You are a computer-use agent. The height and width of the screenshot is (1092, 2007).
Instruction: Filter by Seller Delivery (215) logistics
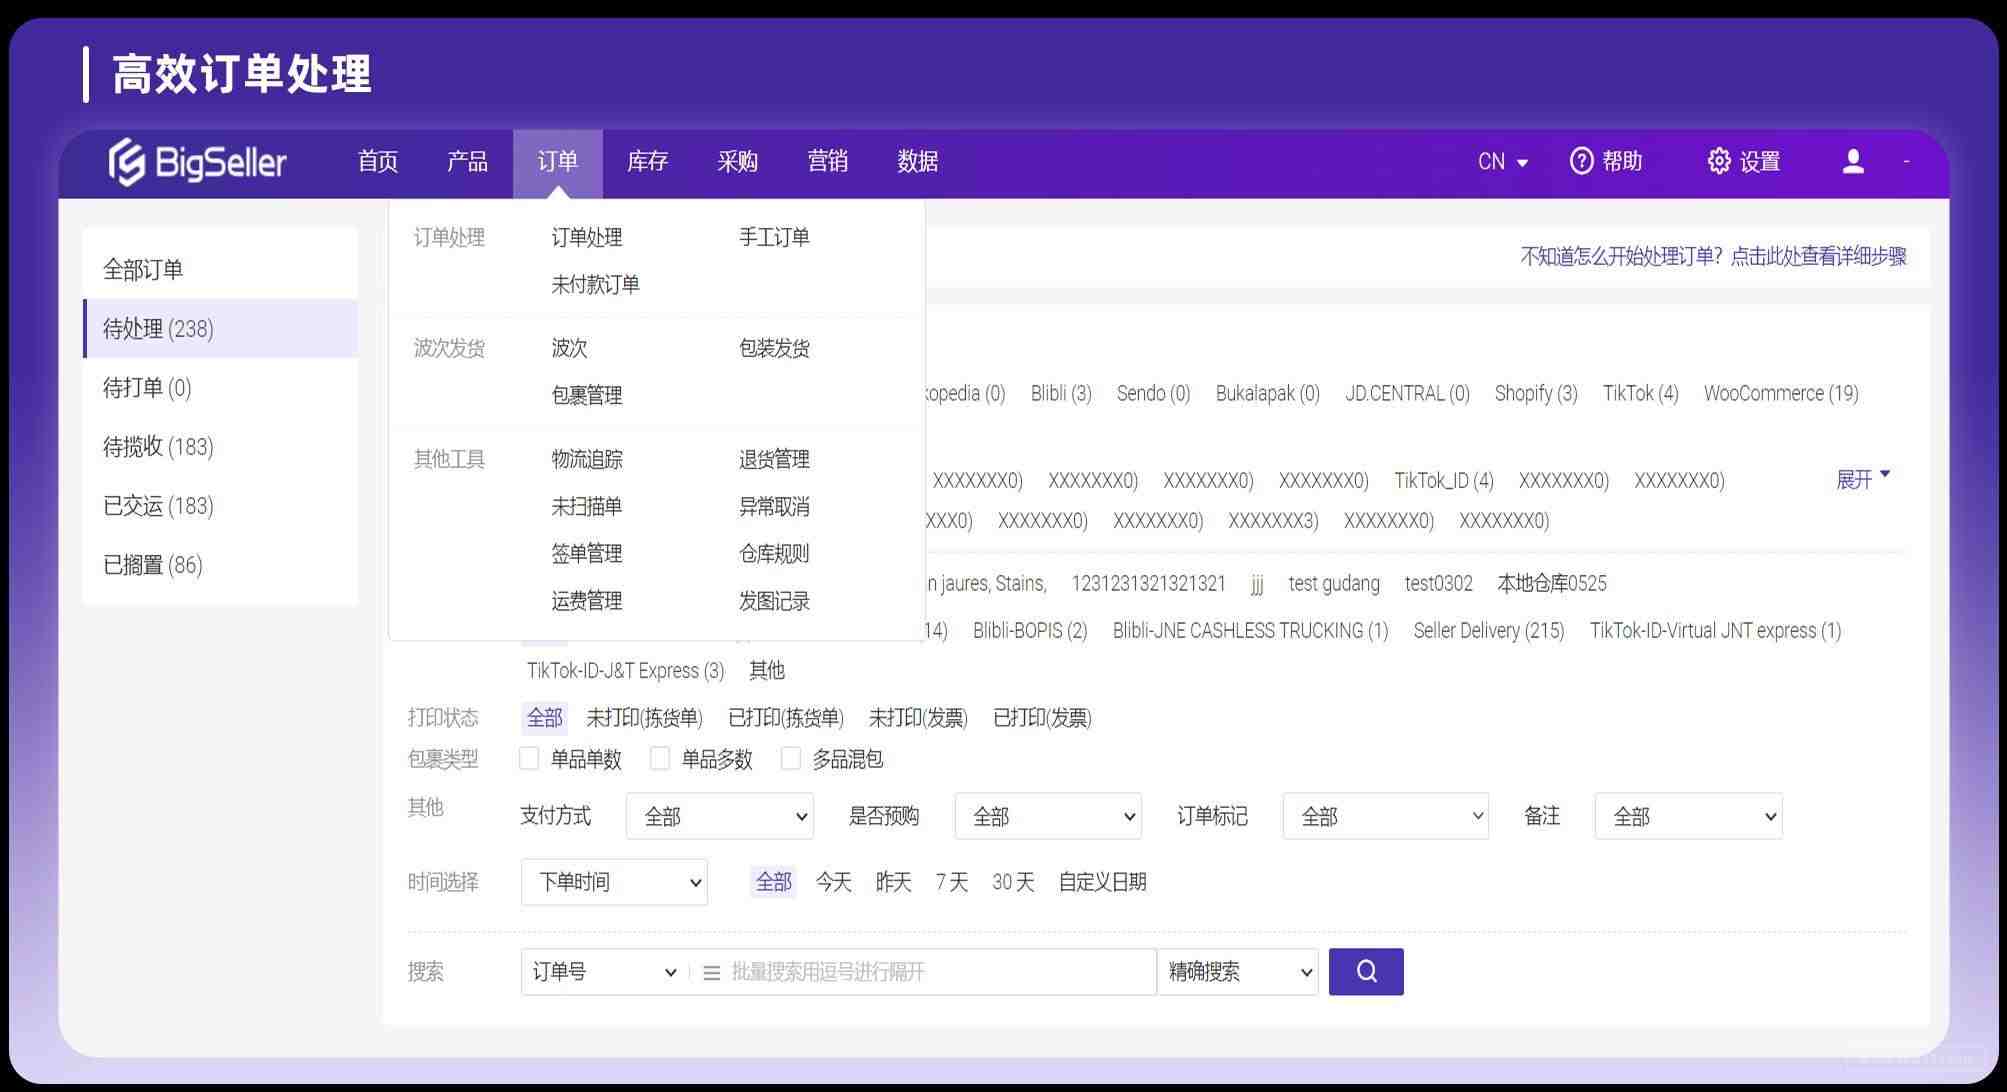(x=1489, y=630)
